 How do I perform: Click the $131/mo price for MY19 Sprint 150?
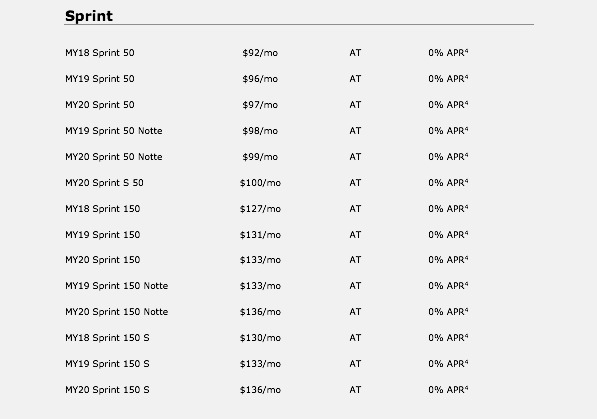pos(260,235)
